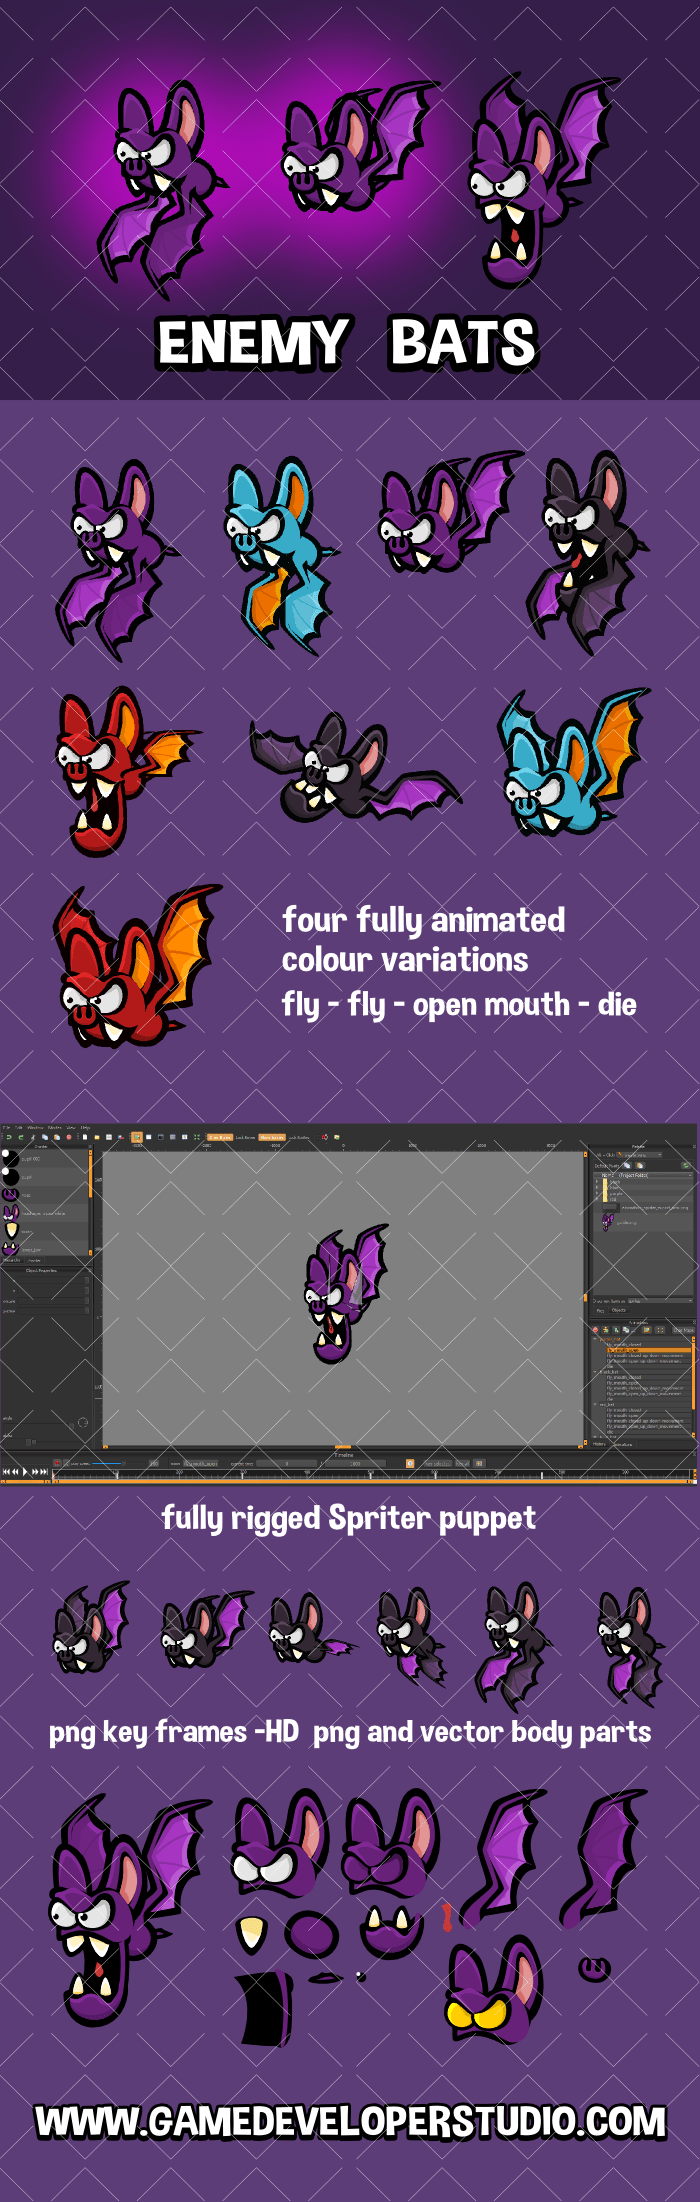Click the new project page icon
Image resolution: width=700 pixels, height=2202 pixels.
[x=85, y=1137]
